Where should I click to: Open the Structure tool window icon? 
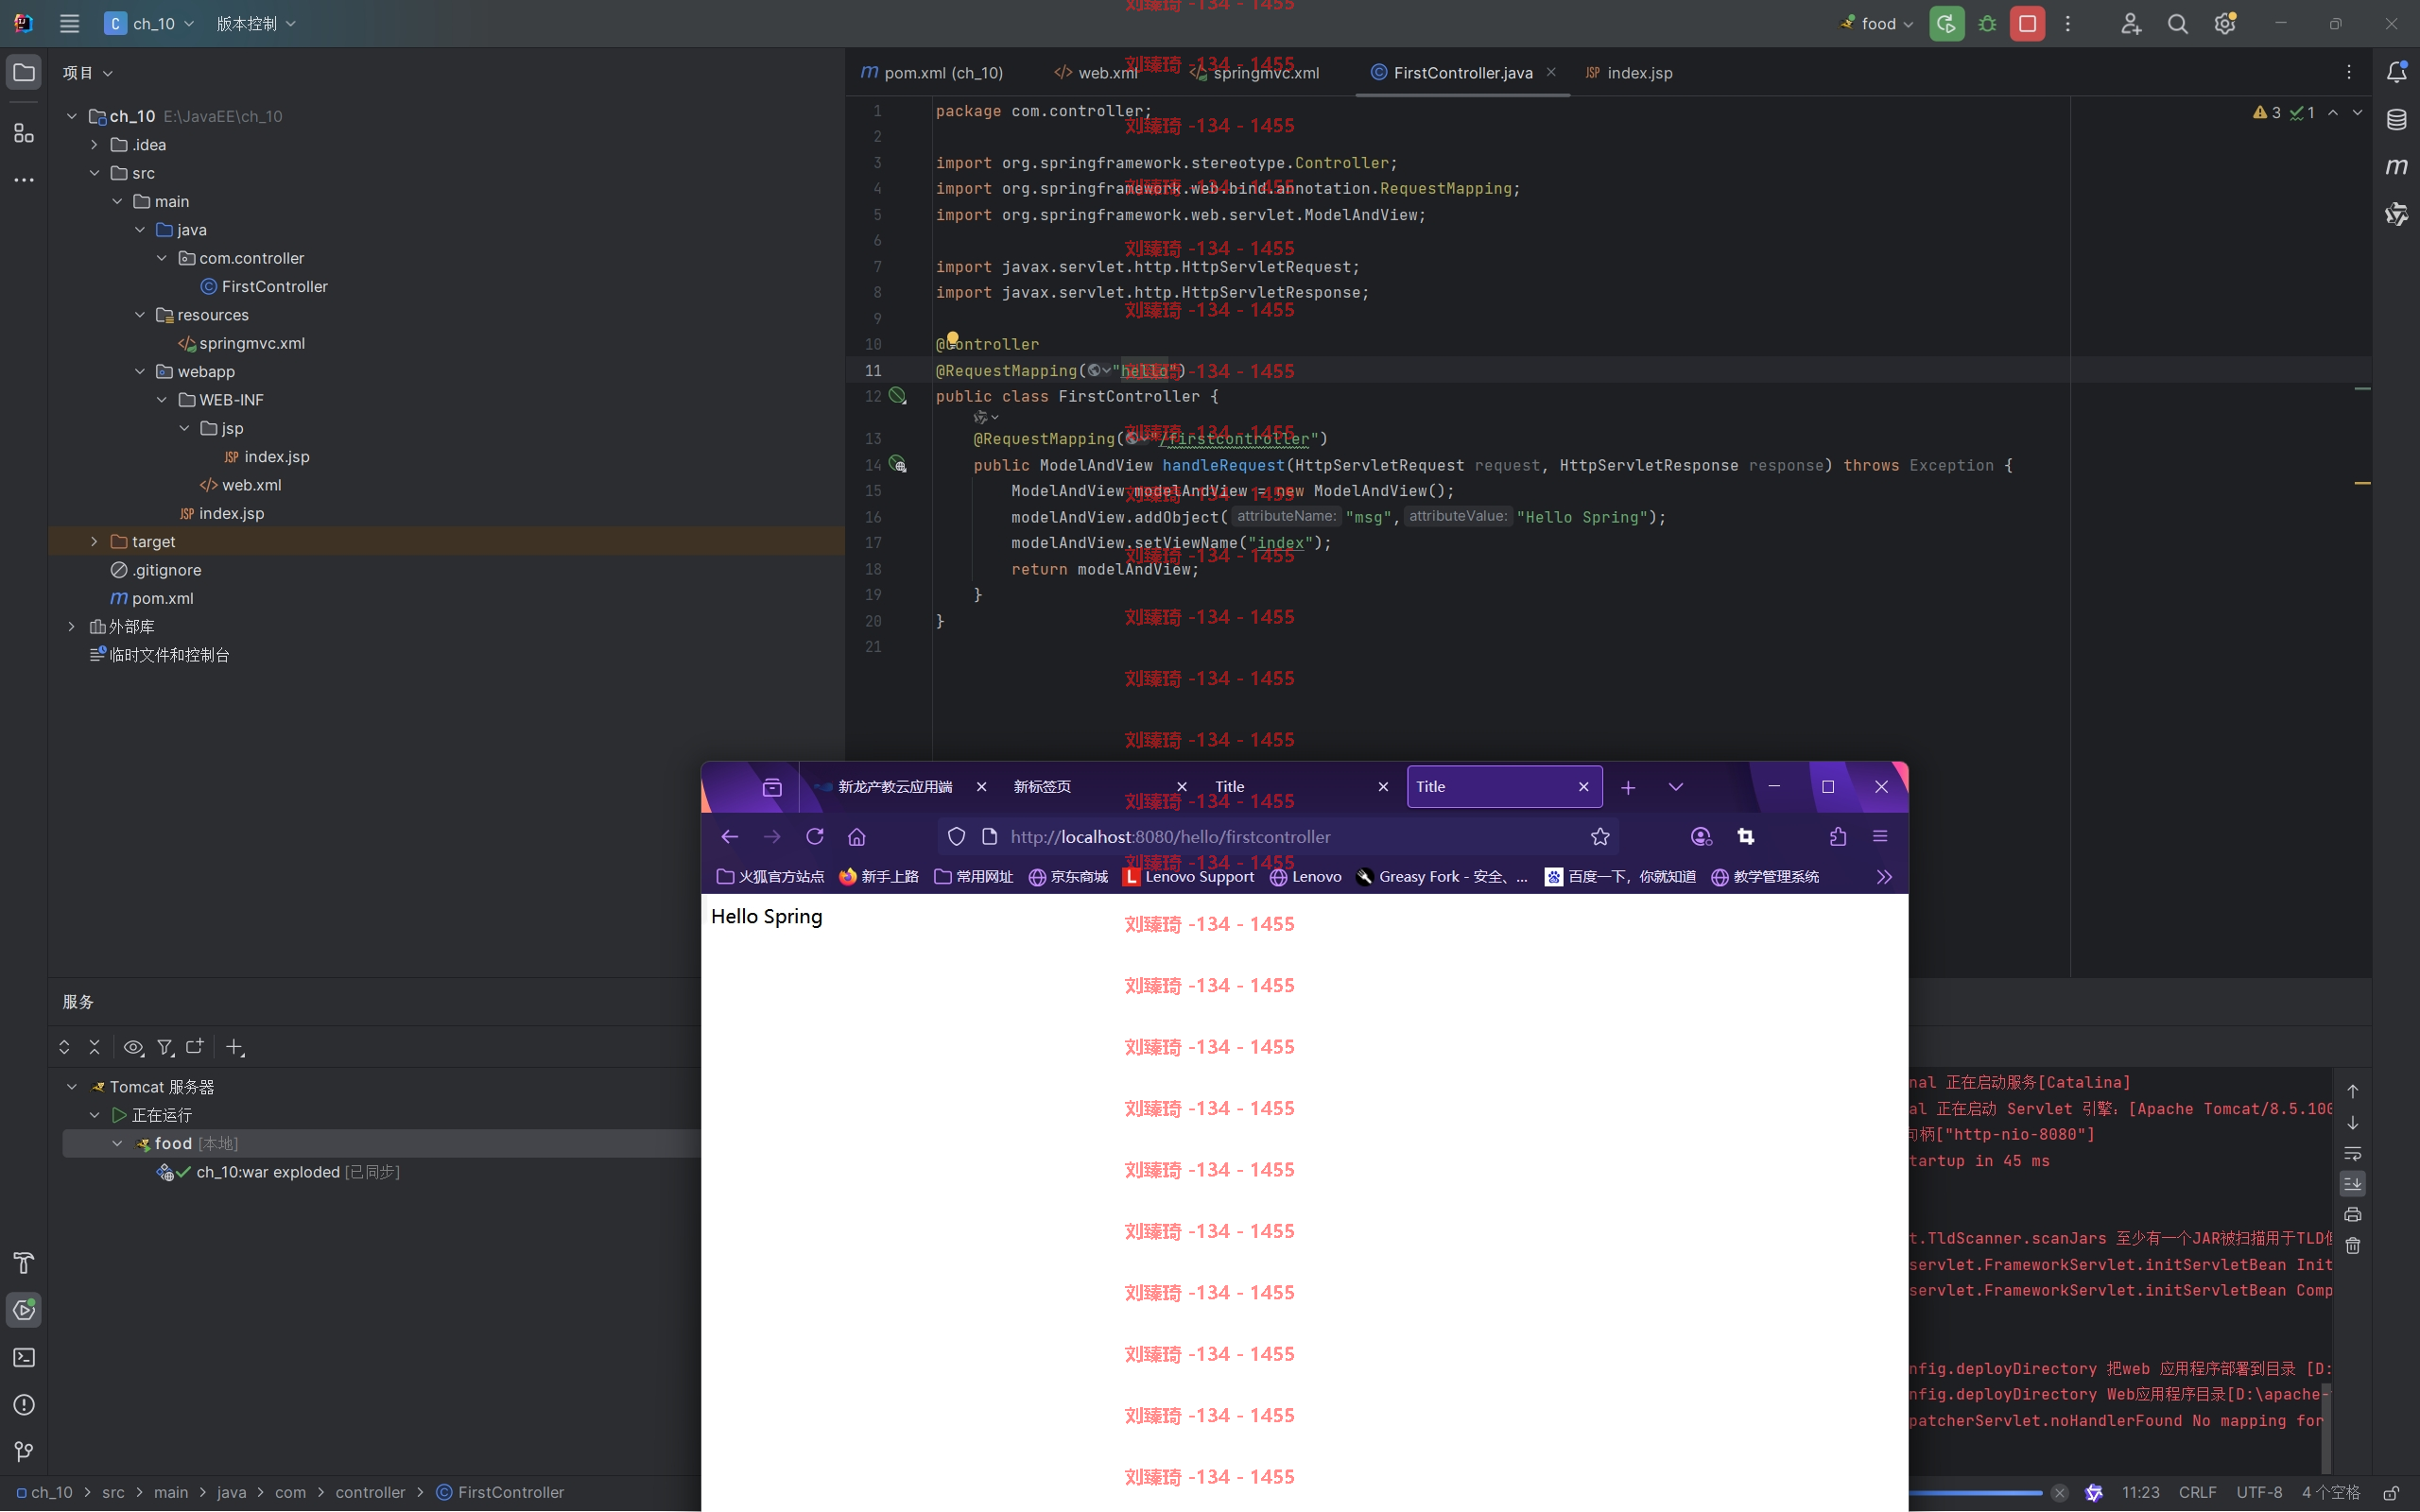(24, 133)
